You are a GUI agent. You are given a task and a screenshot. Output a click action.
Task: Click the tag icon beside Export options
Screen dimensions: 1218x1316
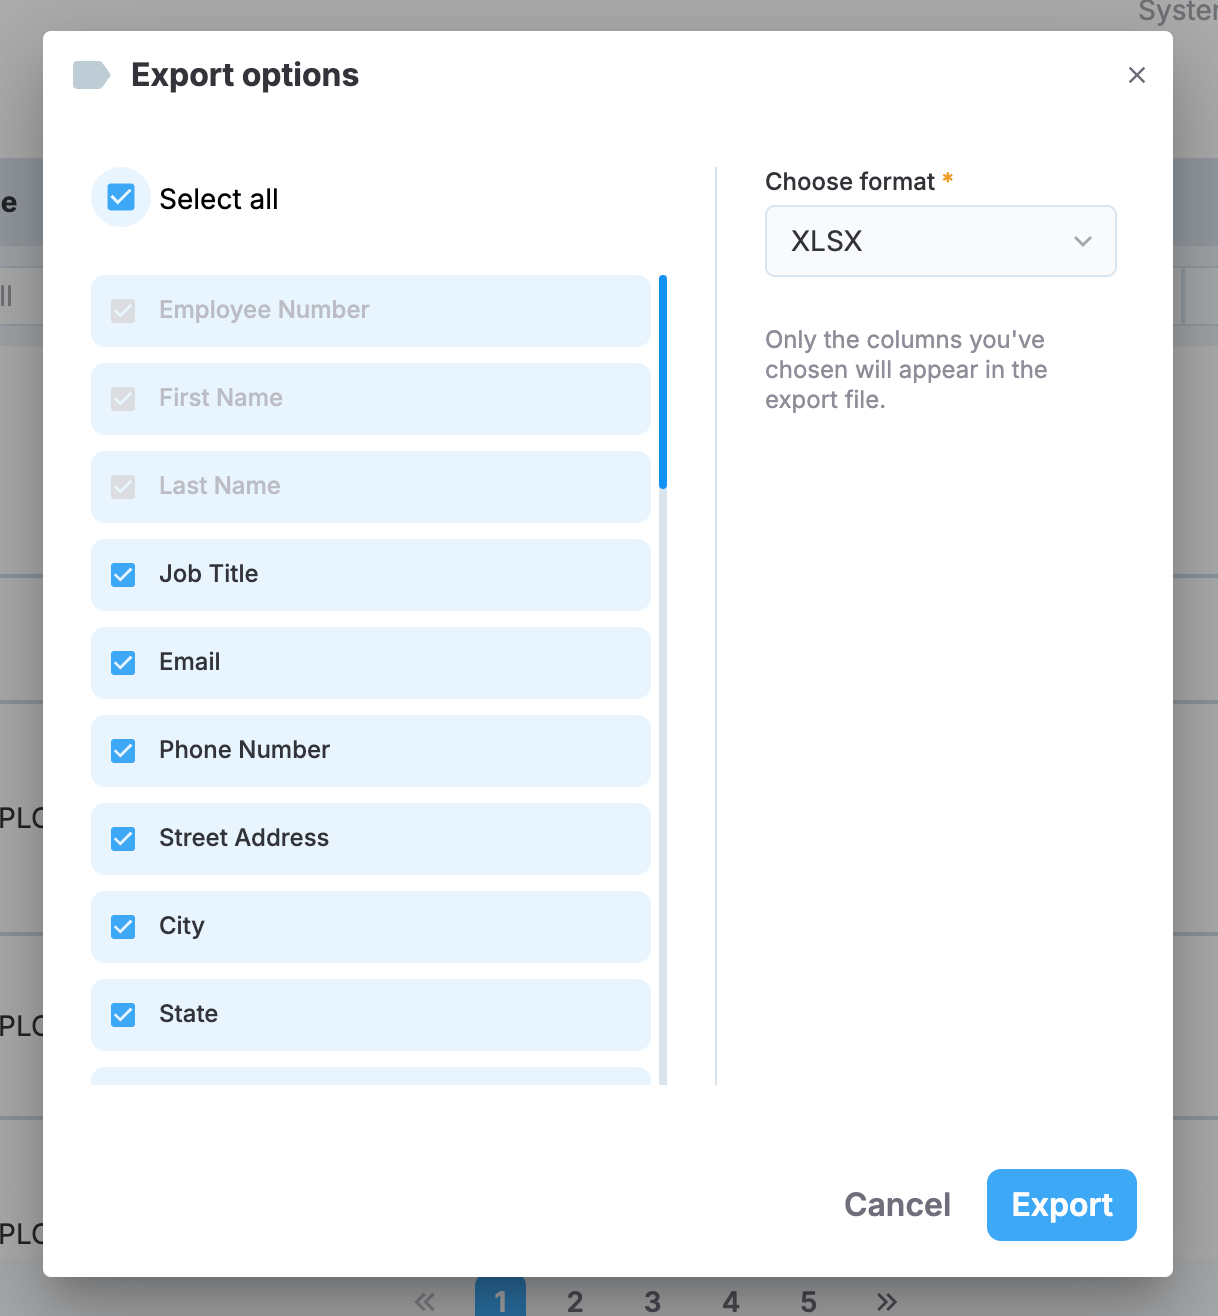pyautogui.click(x=91, y=75)
